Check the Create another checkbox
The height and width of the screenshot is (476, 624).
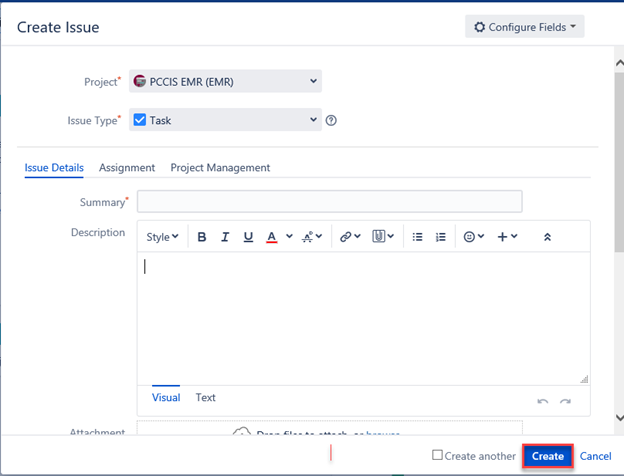click(x=437, y=455)
